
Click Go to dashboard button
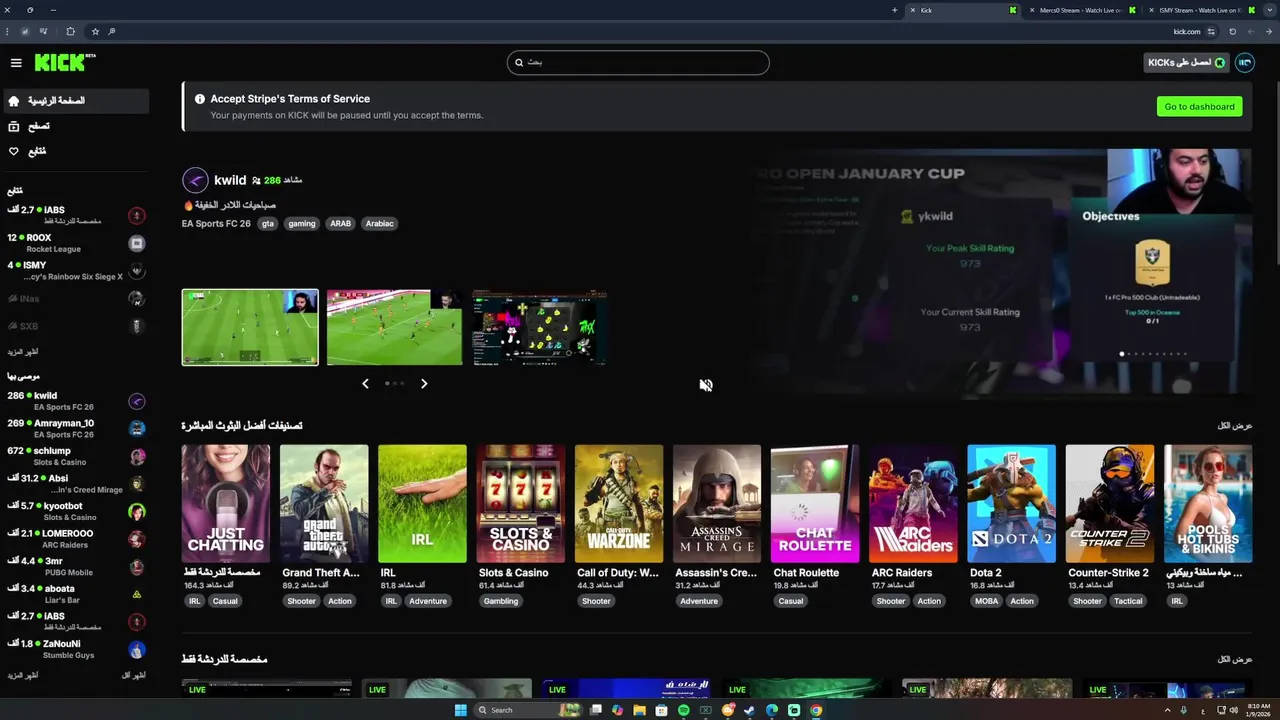(x=1199, y=106)
